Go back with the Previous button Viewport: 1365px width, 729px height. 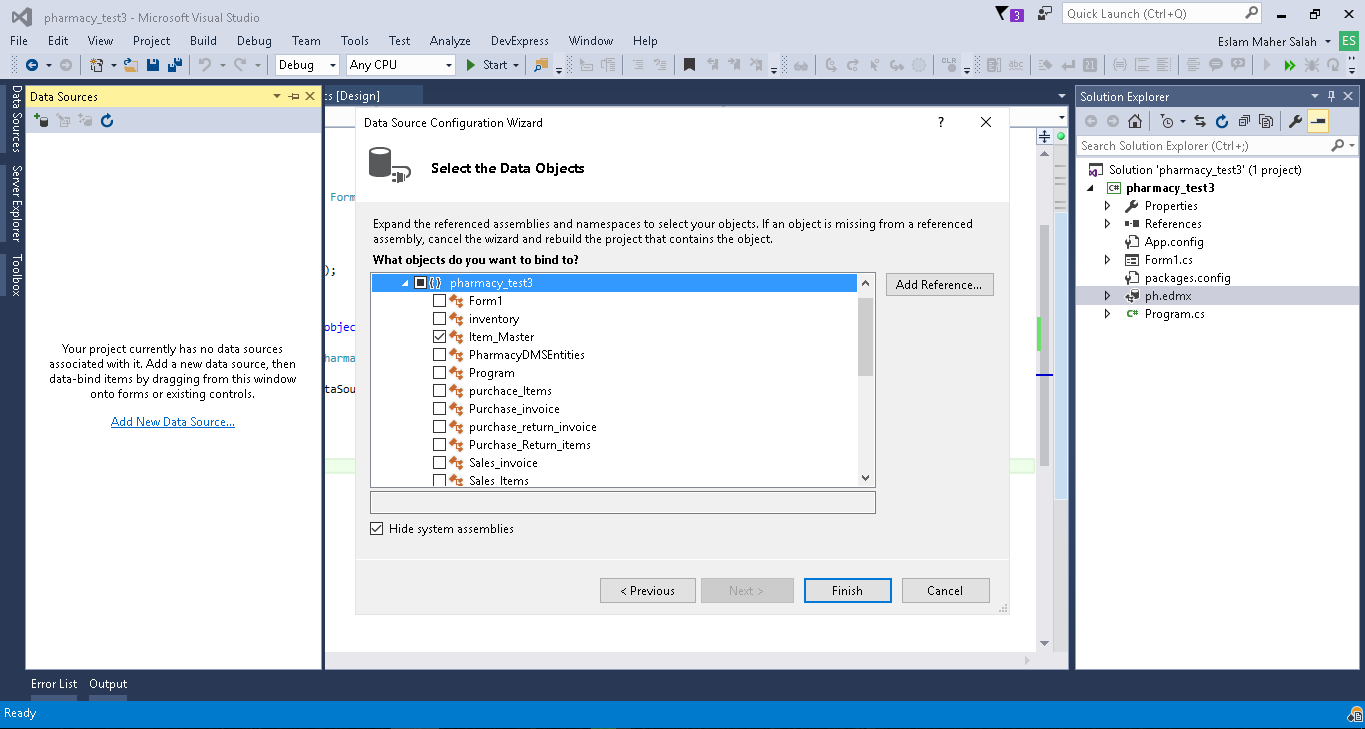[x=647, y=591]
